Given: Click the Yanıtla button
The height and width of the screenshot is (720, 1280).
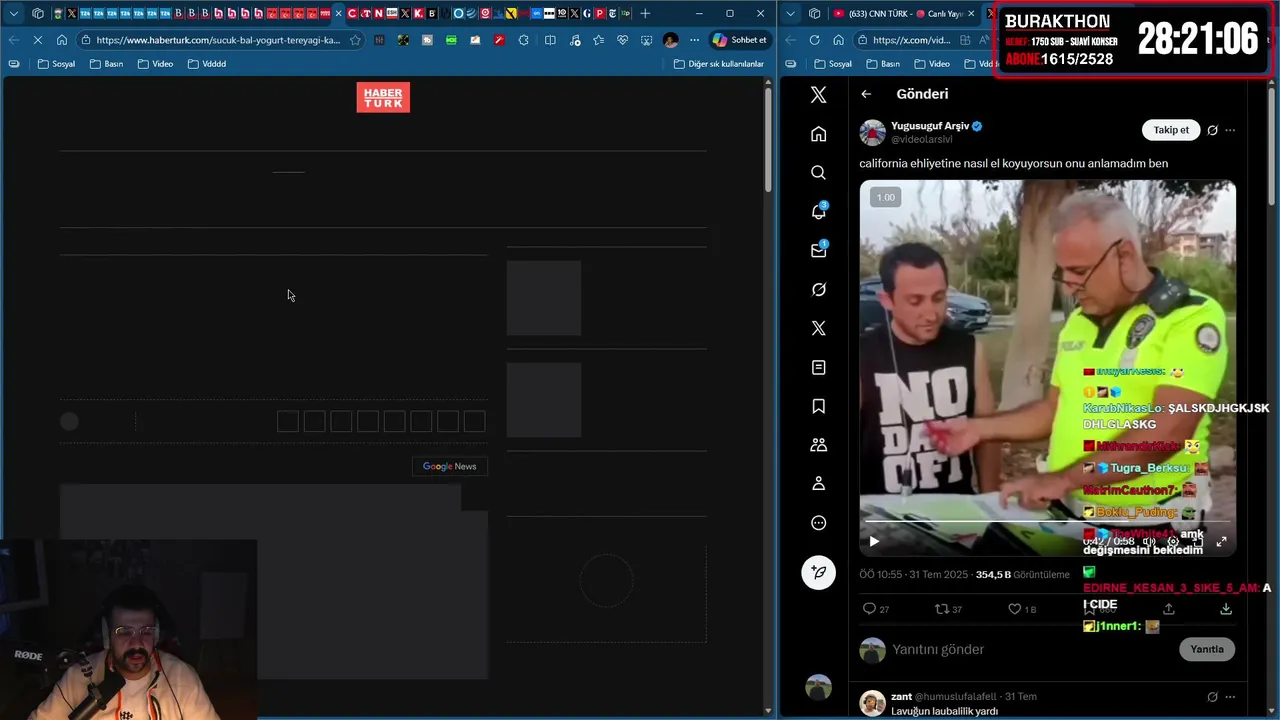Looking at the screenshot, I should pyautogui.click(x=1207, y=649).
